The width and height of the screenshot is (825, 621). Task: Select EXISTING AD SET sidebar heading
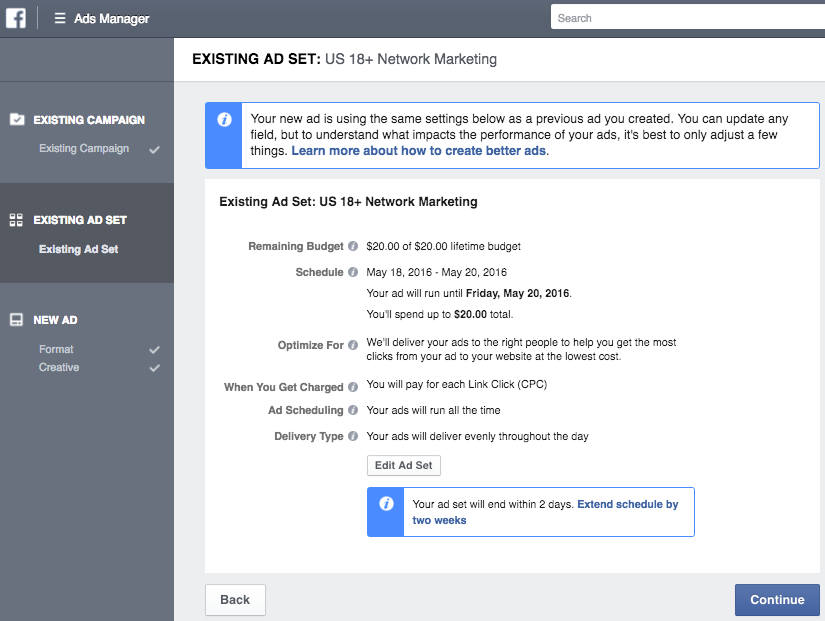tap(80, 220)
